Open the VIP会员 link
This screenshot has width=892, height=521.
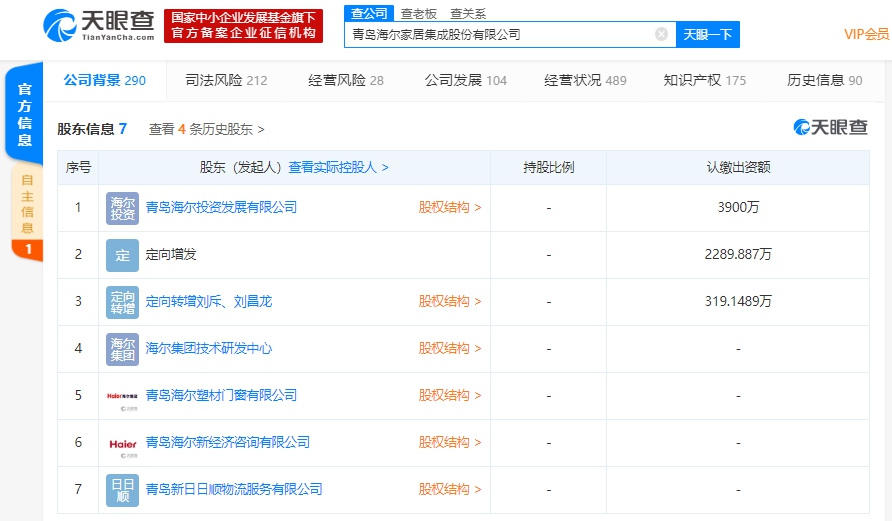point(865,34)
